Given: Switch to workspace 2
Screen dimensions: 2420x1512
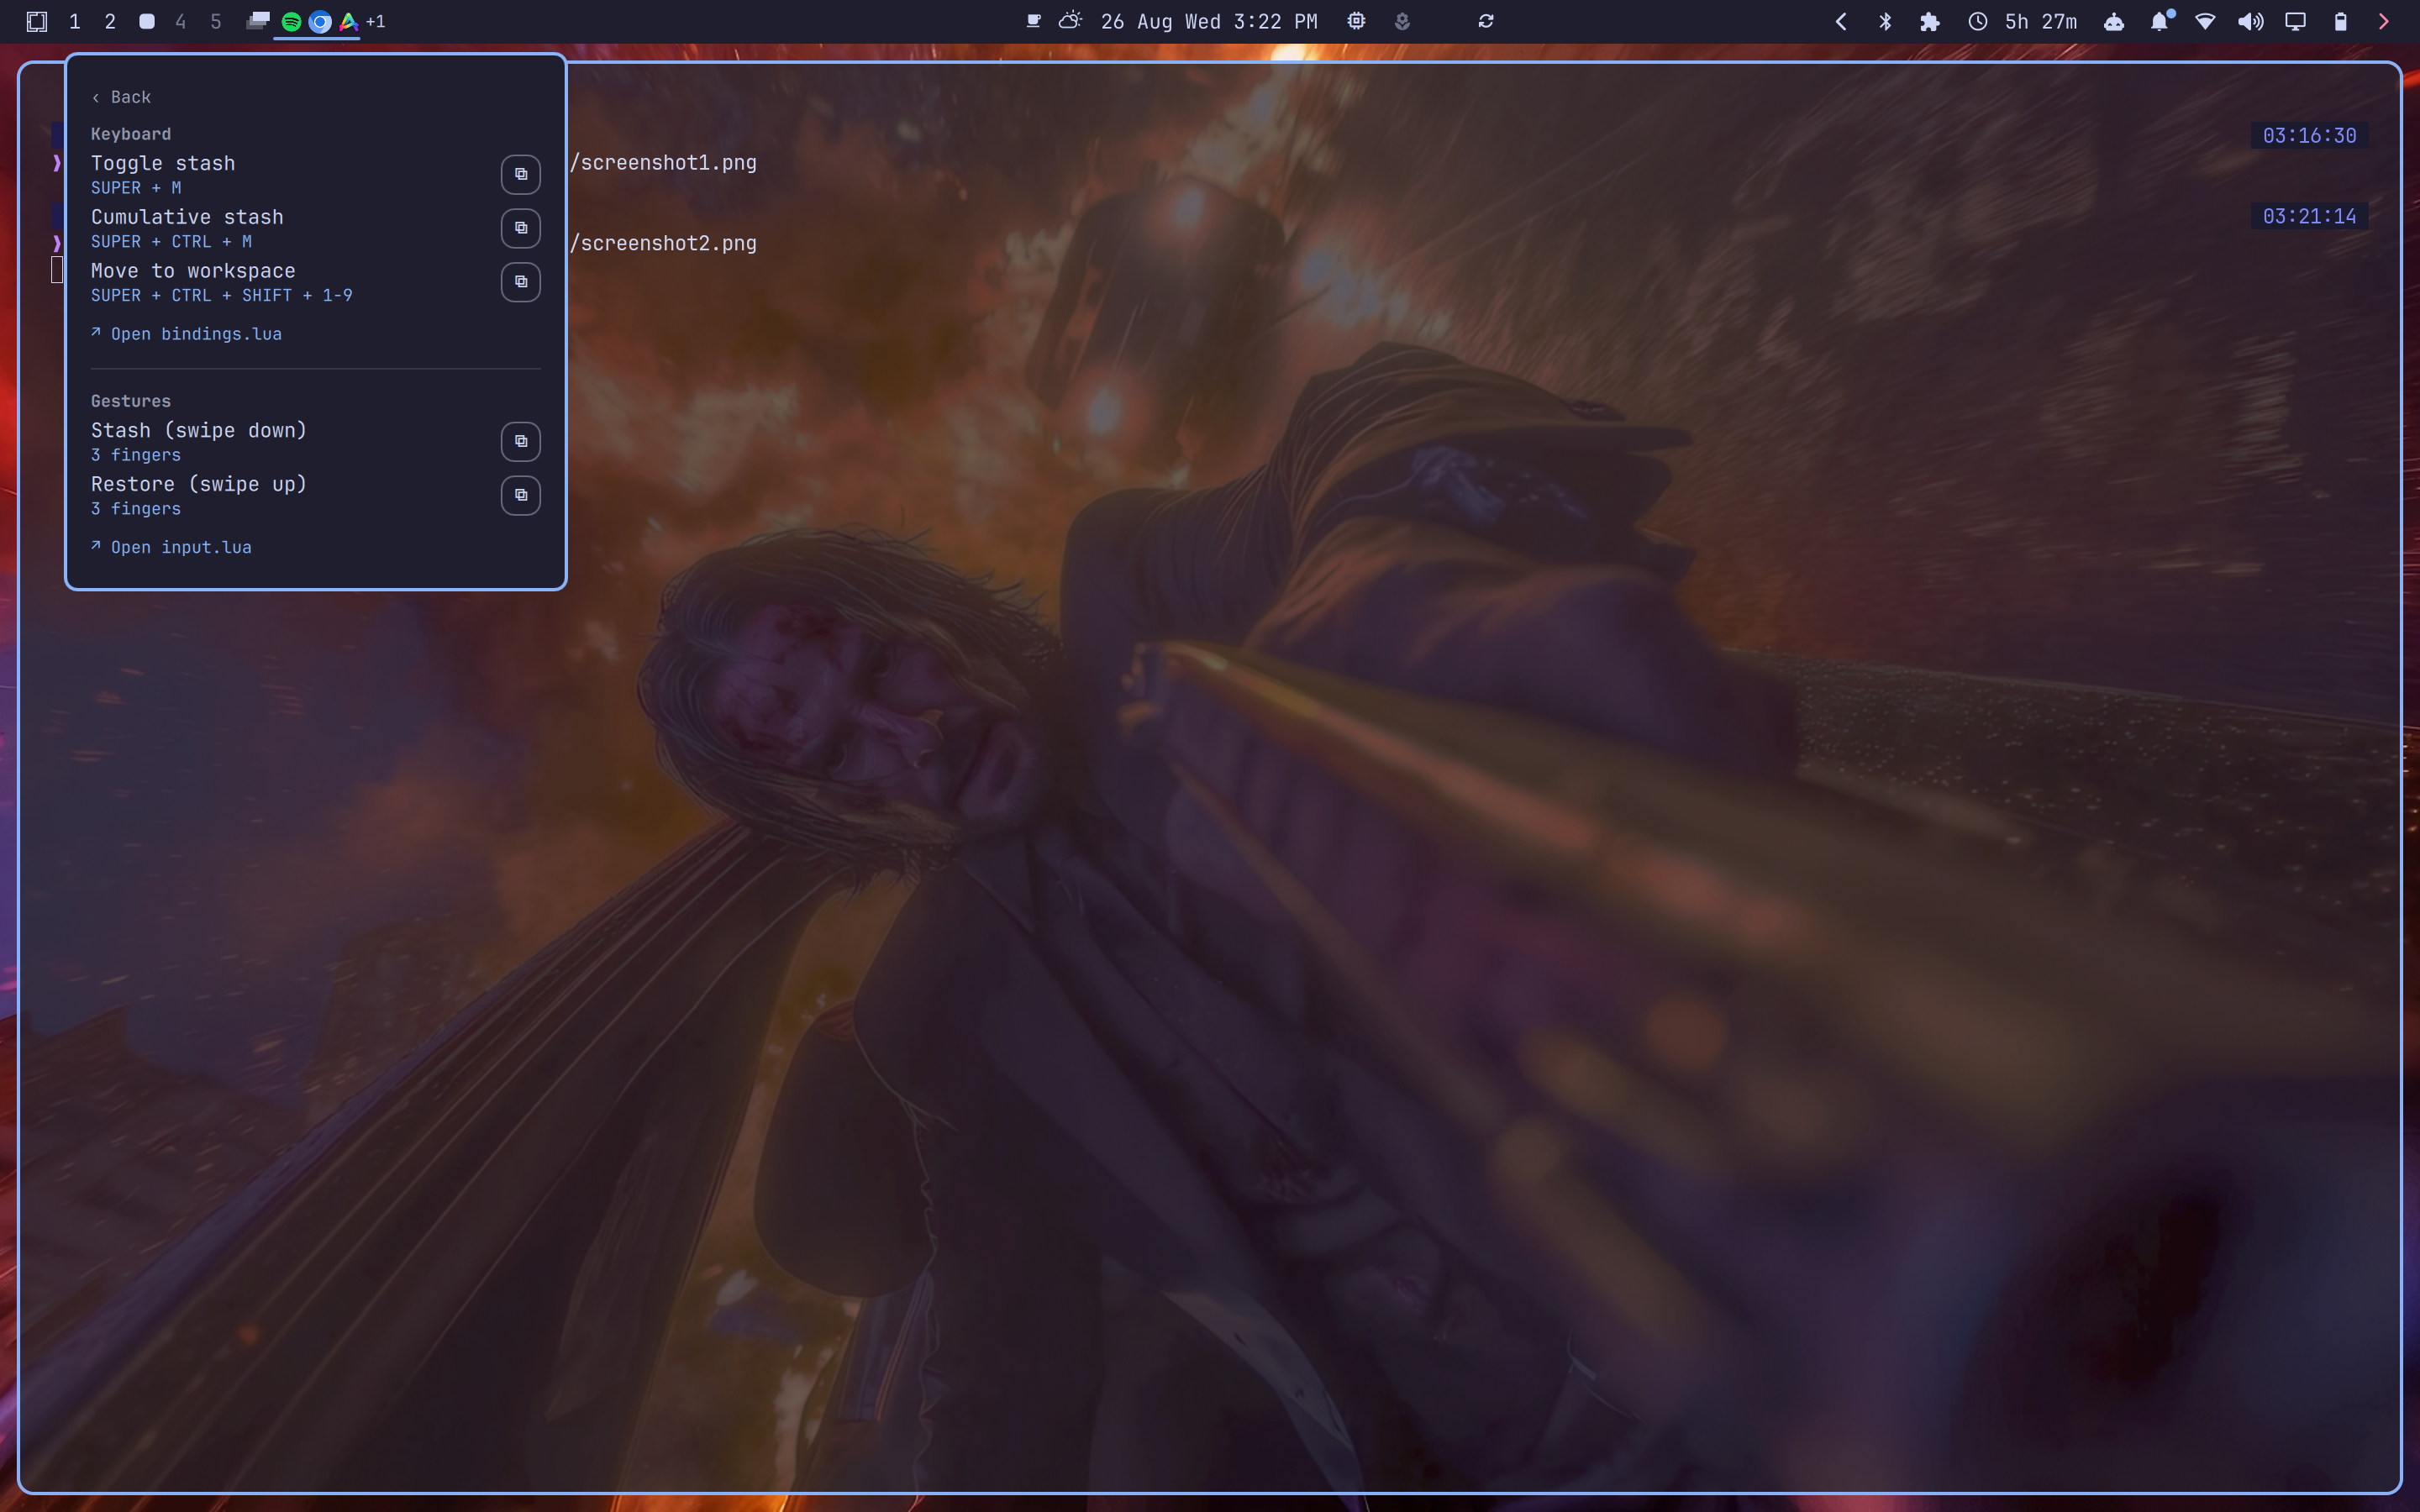Looking at the screenshot, I should tap(110, 21).
